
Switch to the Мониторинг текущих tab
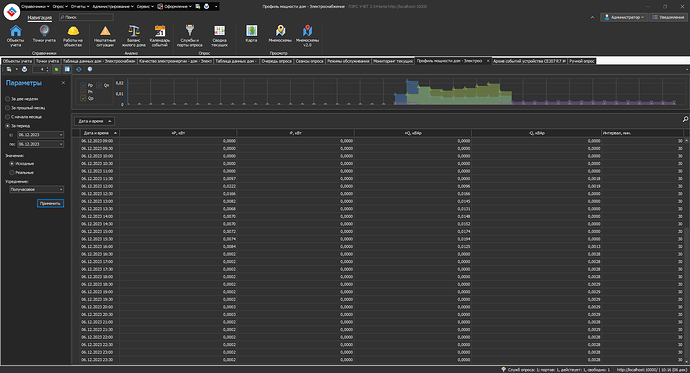[x=393, y=61]
